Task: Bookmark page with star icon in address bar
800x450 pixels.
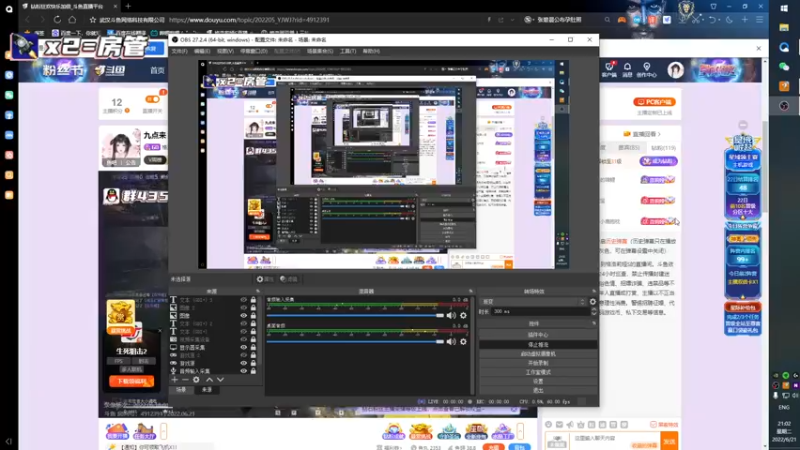Action: pyautogui.click(x=92, y=20)
